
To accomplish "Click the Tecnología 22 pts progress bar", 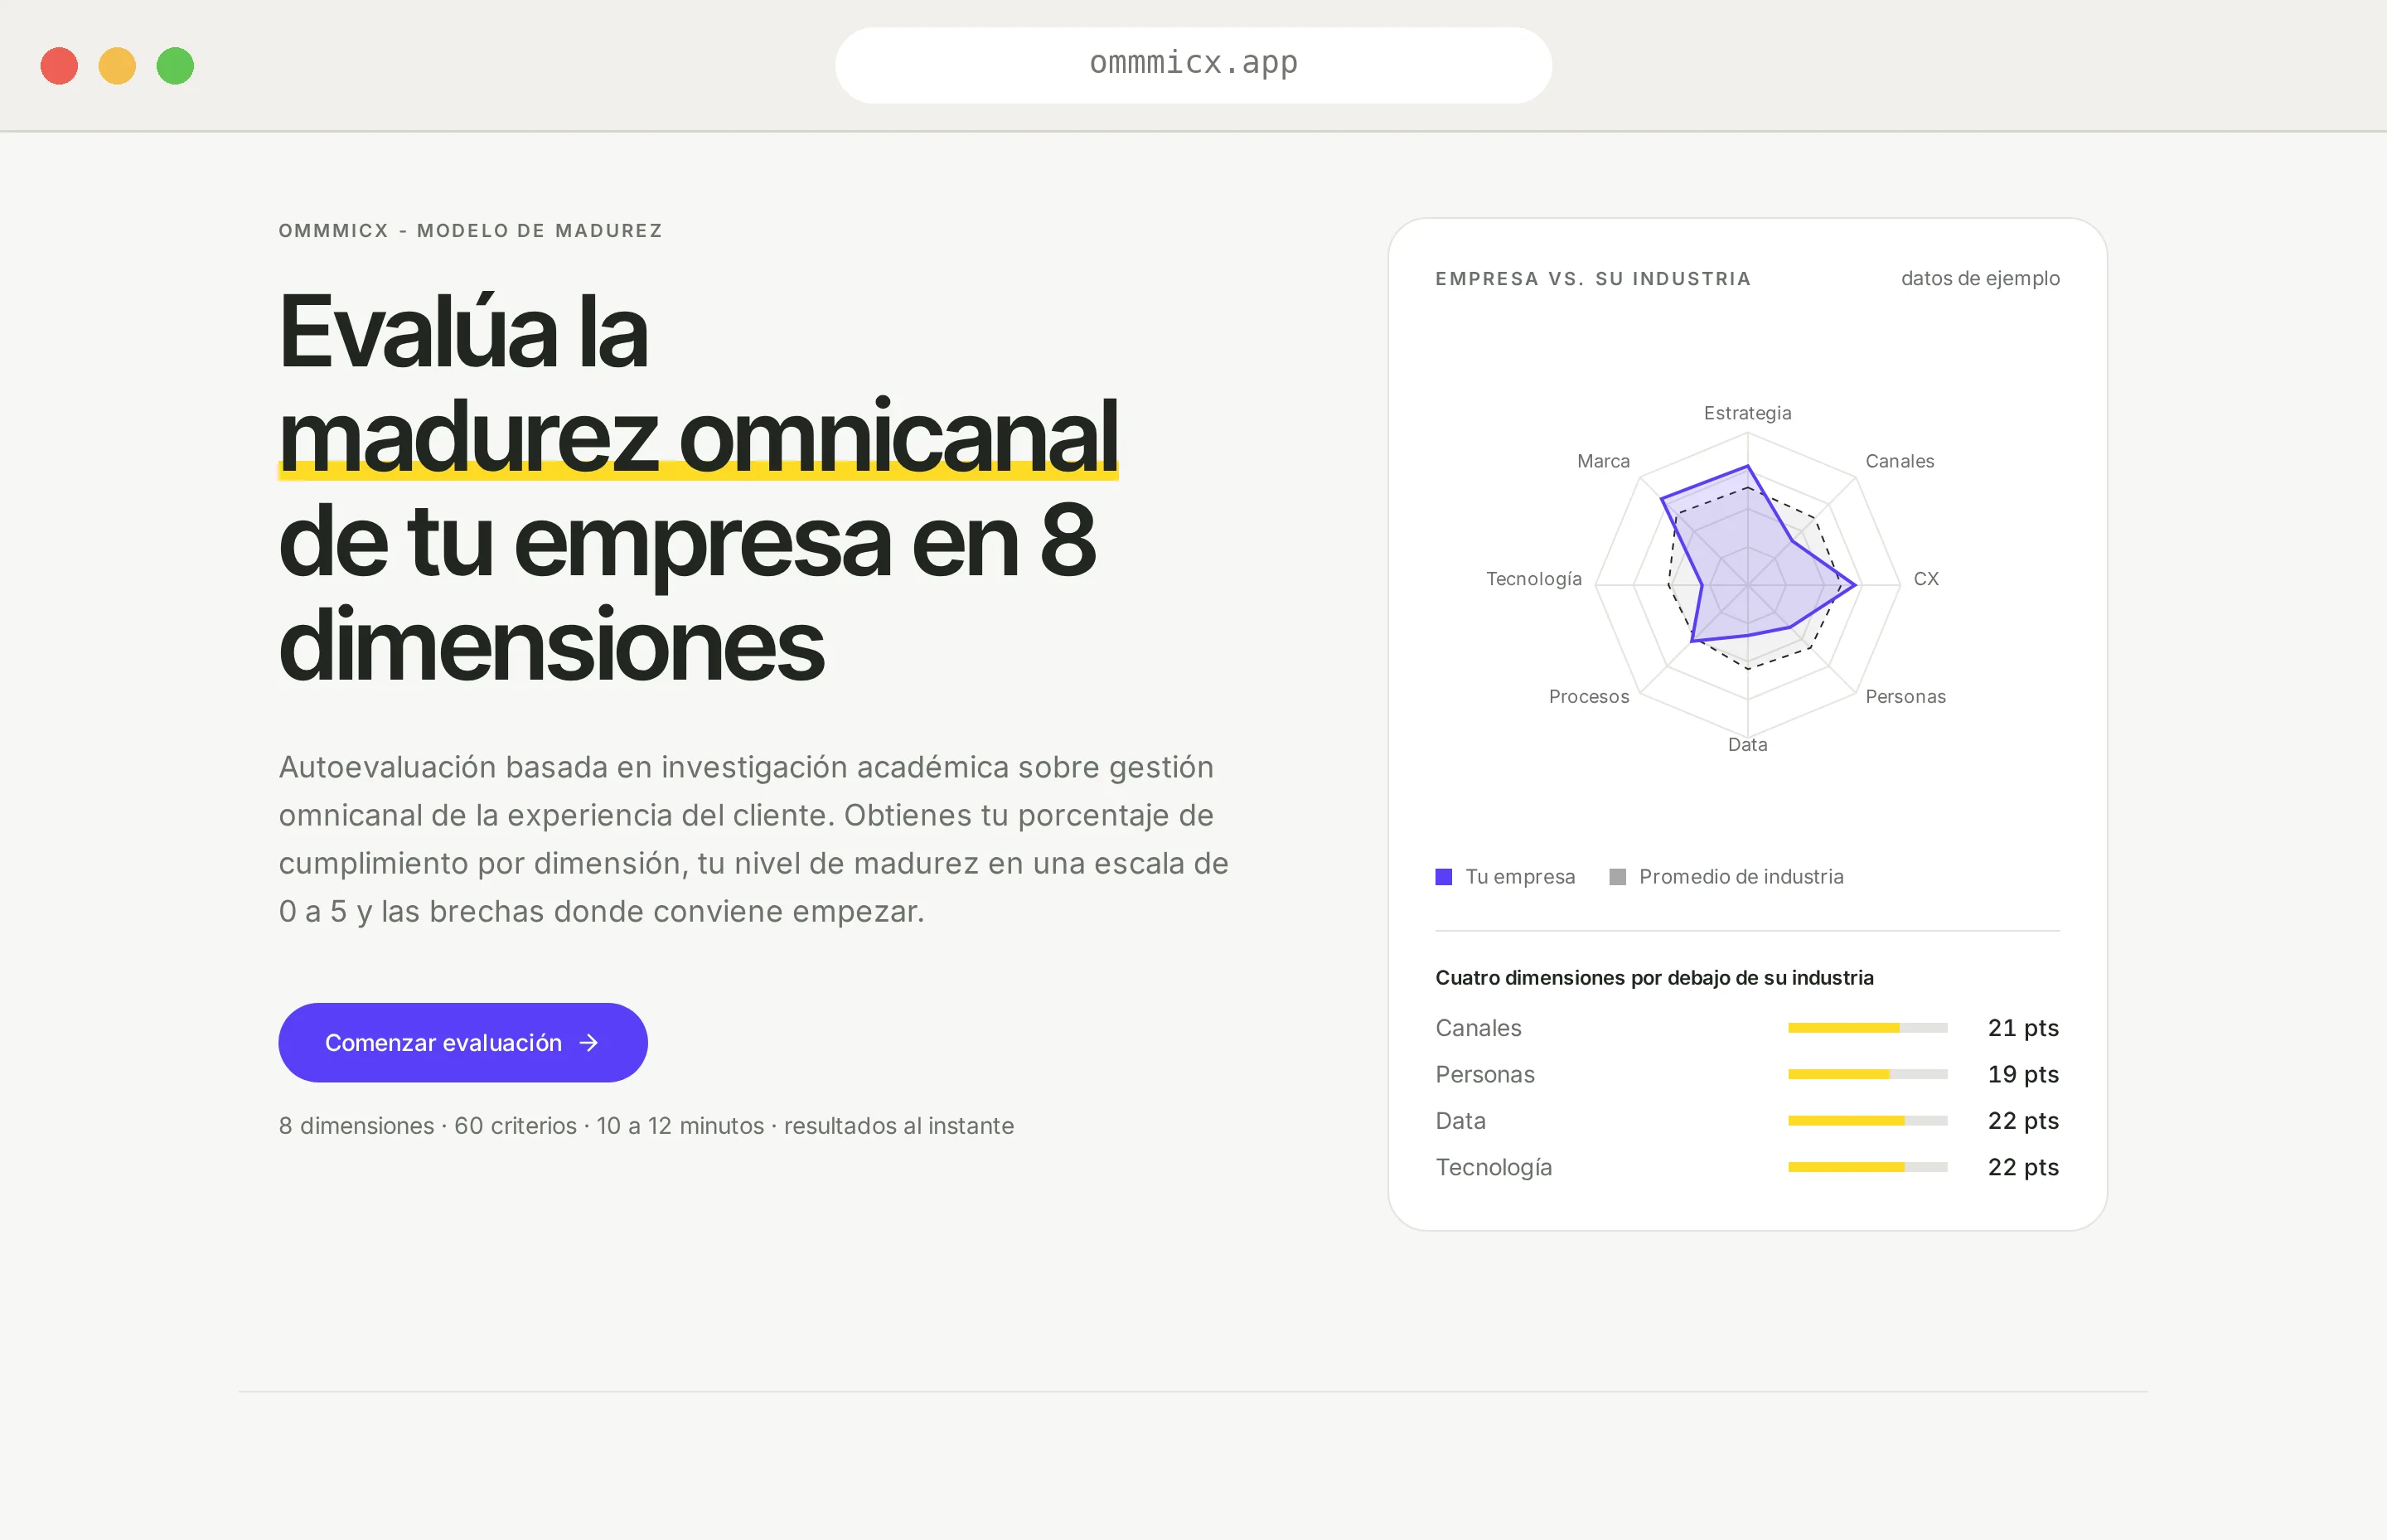I will click(1867, 1167).
